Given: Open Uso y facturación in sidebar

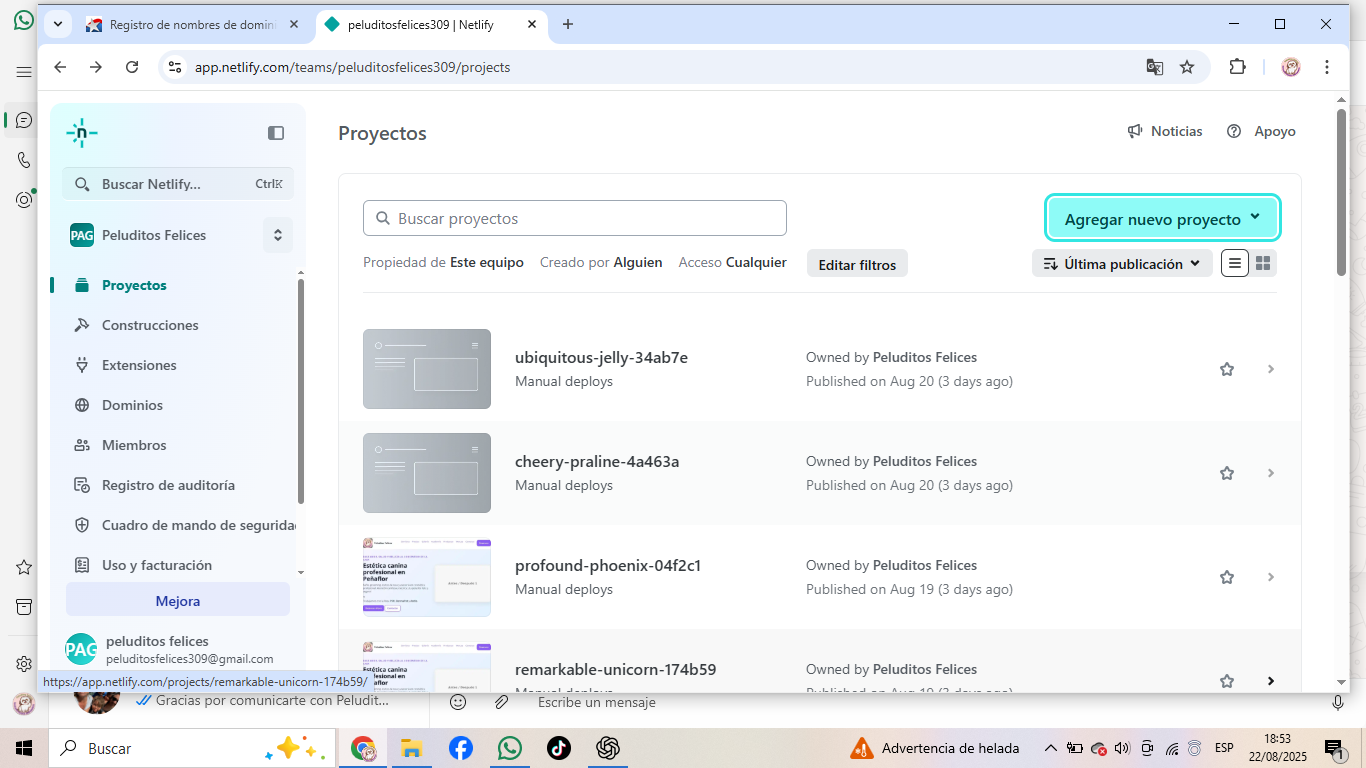Looking at the screenshot, I should (x=156, y=565).
